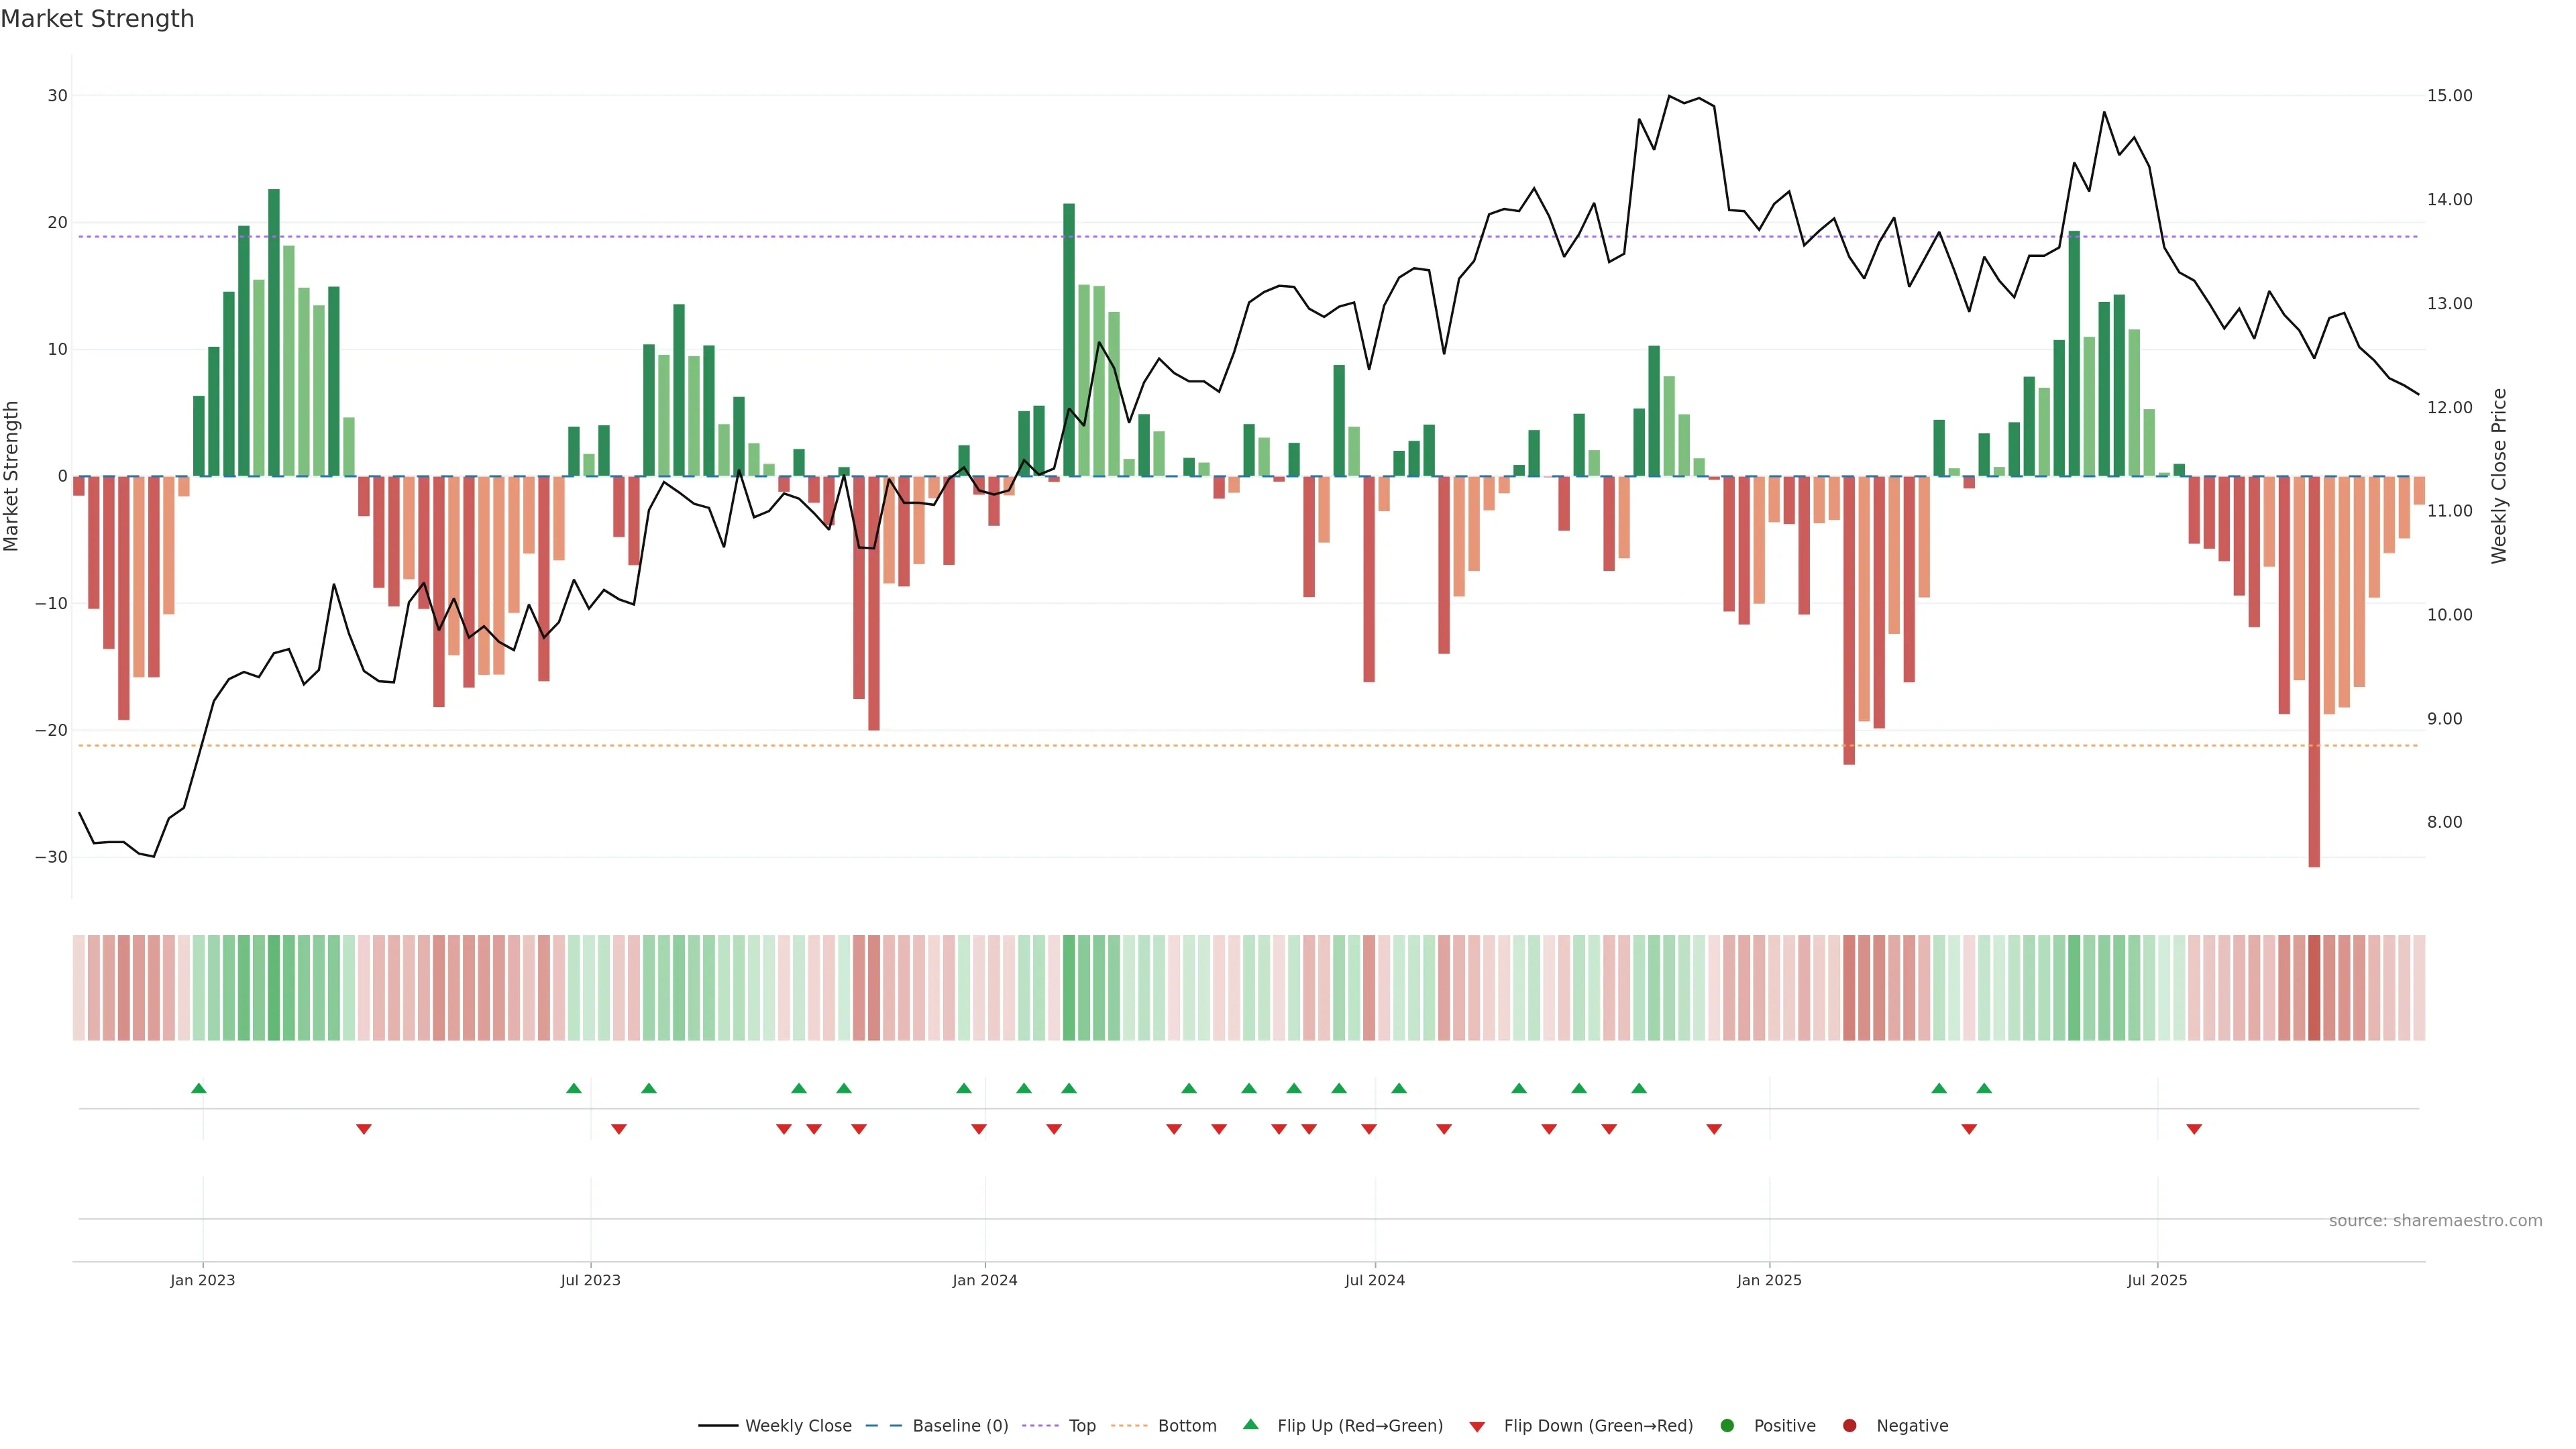Click the Negative red circle legend icon
This screenshot has height=1449, width=2576.
tap(1849, 1426)
